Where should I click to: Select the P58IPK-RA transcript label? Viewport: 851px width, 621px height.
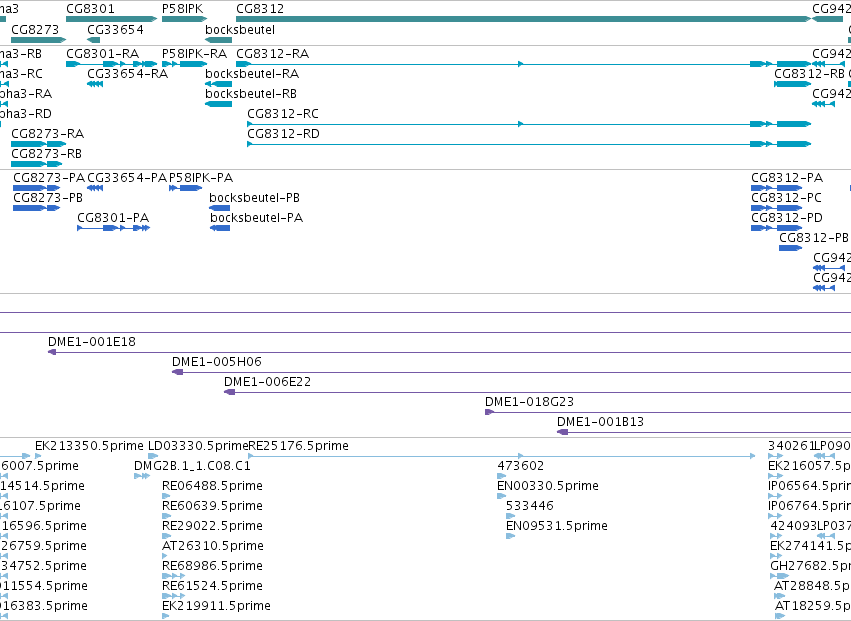[194, 54]
